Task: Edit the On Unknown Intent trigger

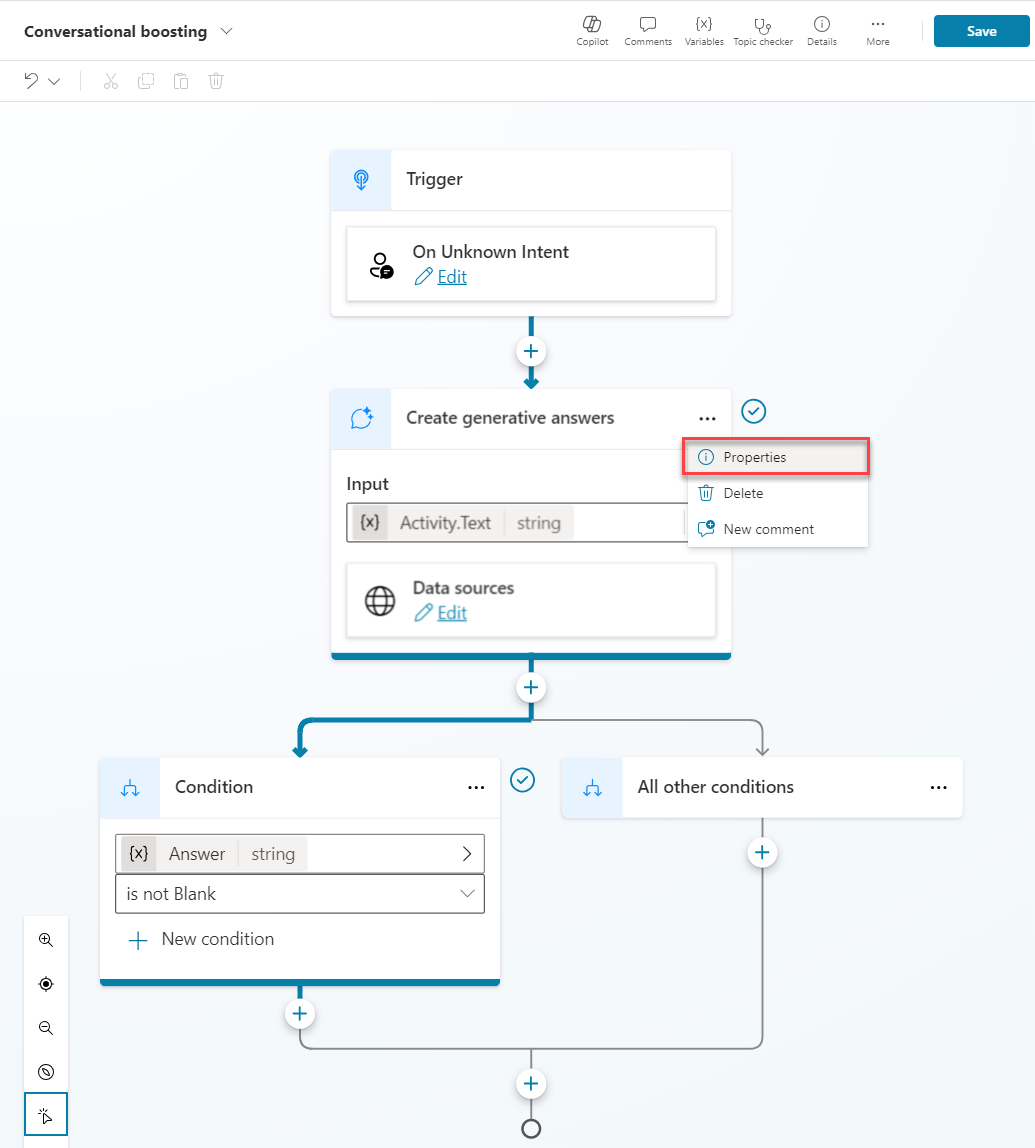Action: pos(452,277)
